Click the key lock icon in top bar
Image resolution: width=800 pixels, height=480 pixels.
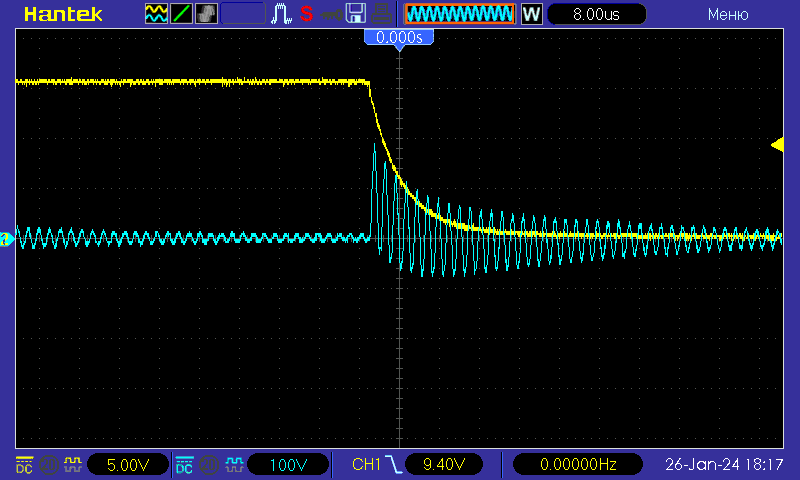coord(332,15)
